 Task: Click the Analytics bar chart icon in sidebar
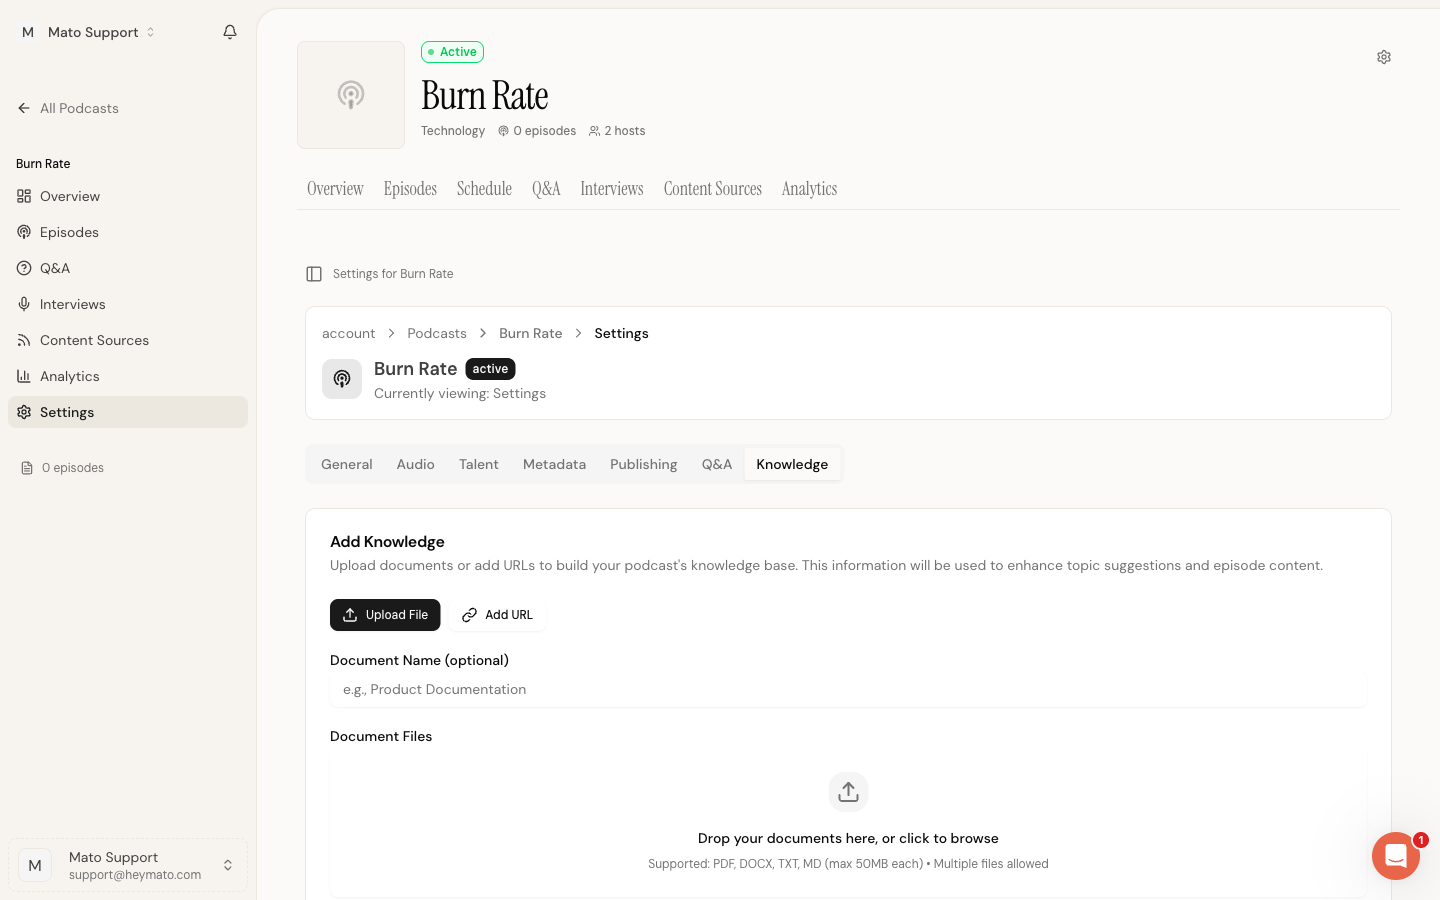coord(24,376)
